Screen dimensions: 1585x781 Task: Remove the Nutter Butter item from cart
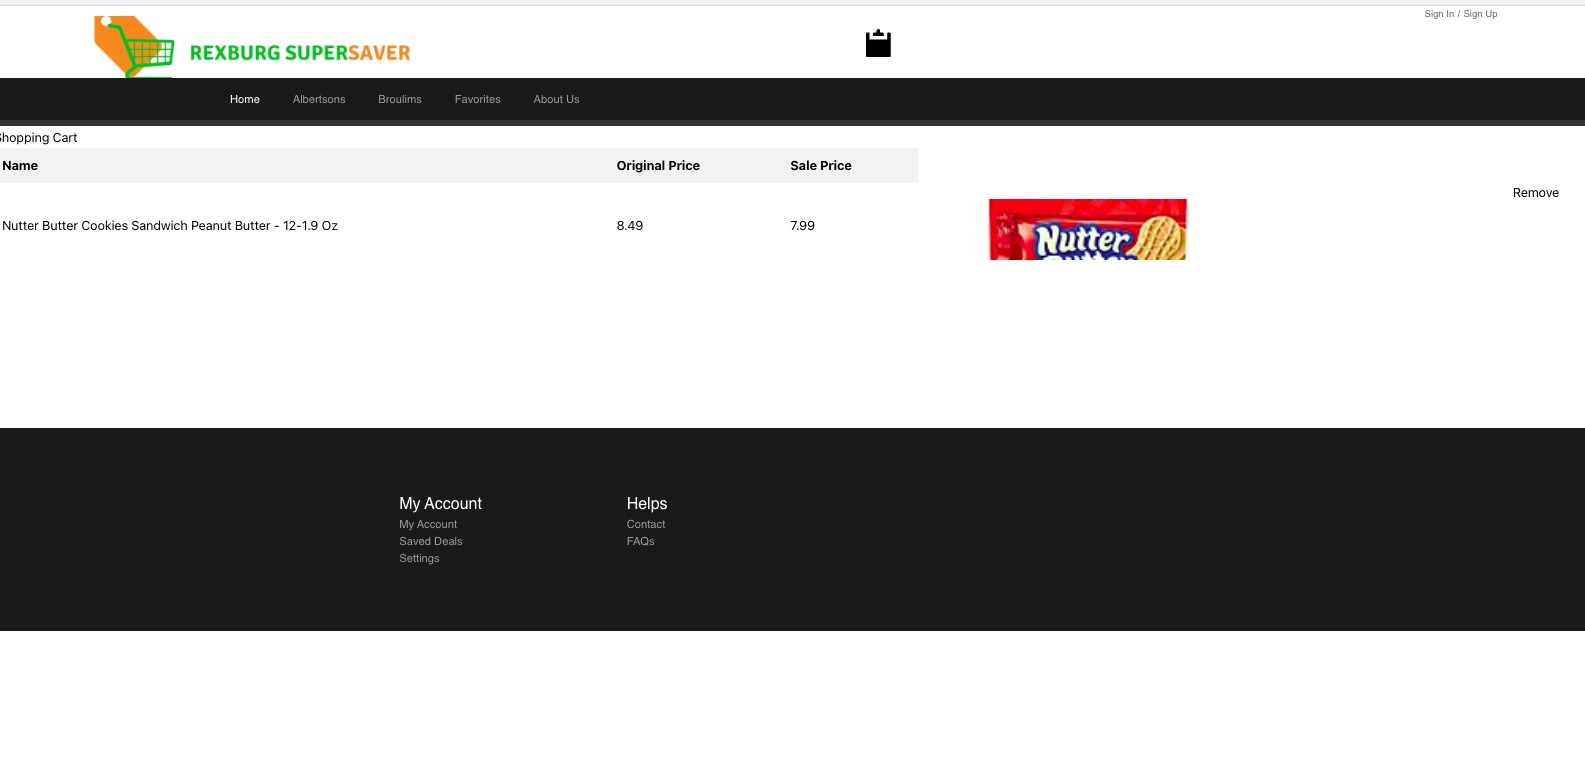[x=1535, y=193]
